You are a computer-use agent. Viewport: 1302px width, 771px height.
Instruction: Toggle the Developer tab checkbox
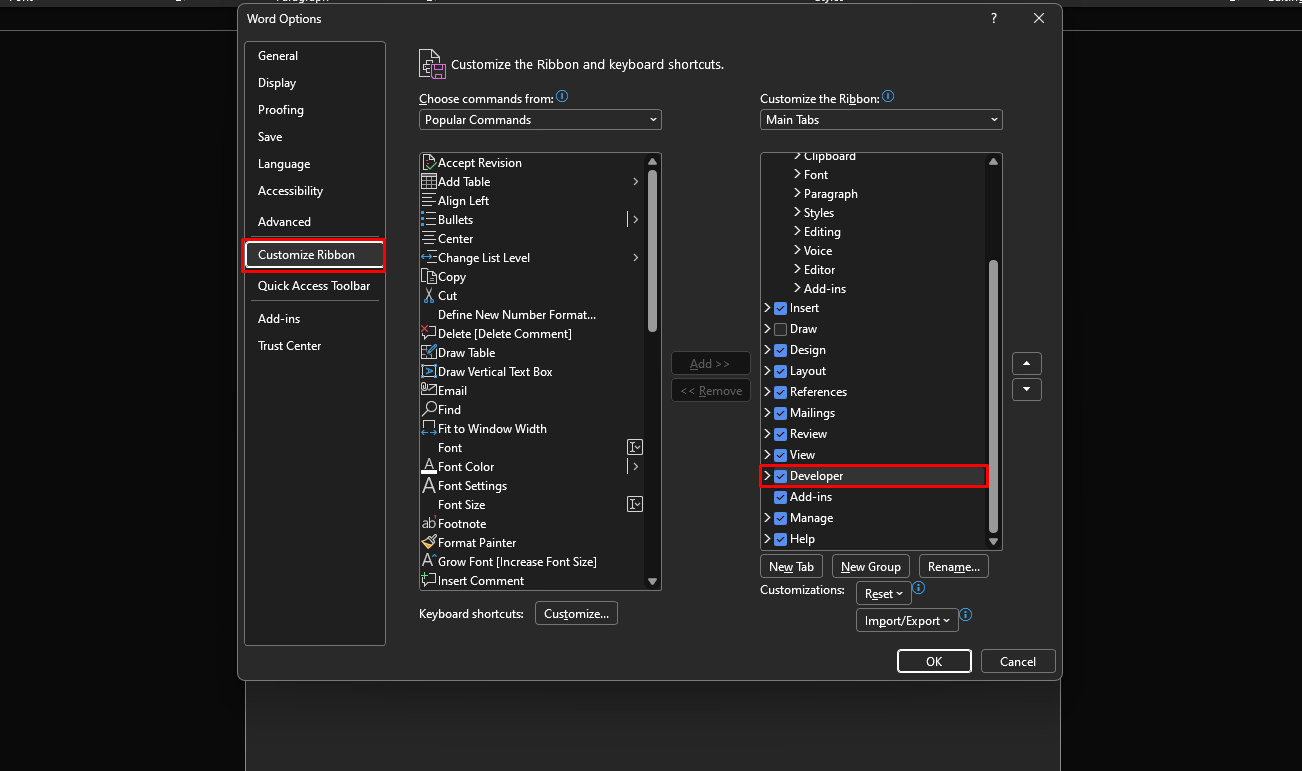781,476
